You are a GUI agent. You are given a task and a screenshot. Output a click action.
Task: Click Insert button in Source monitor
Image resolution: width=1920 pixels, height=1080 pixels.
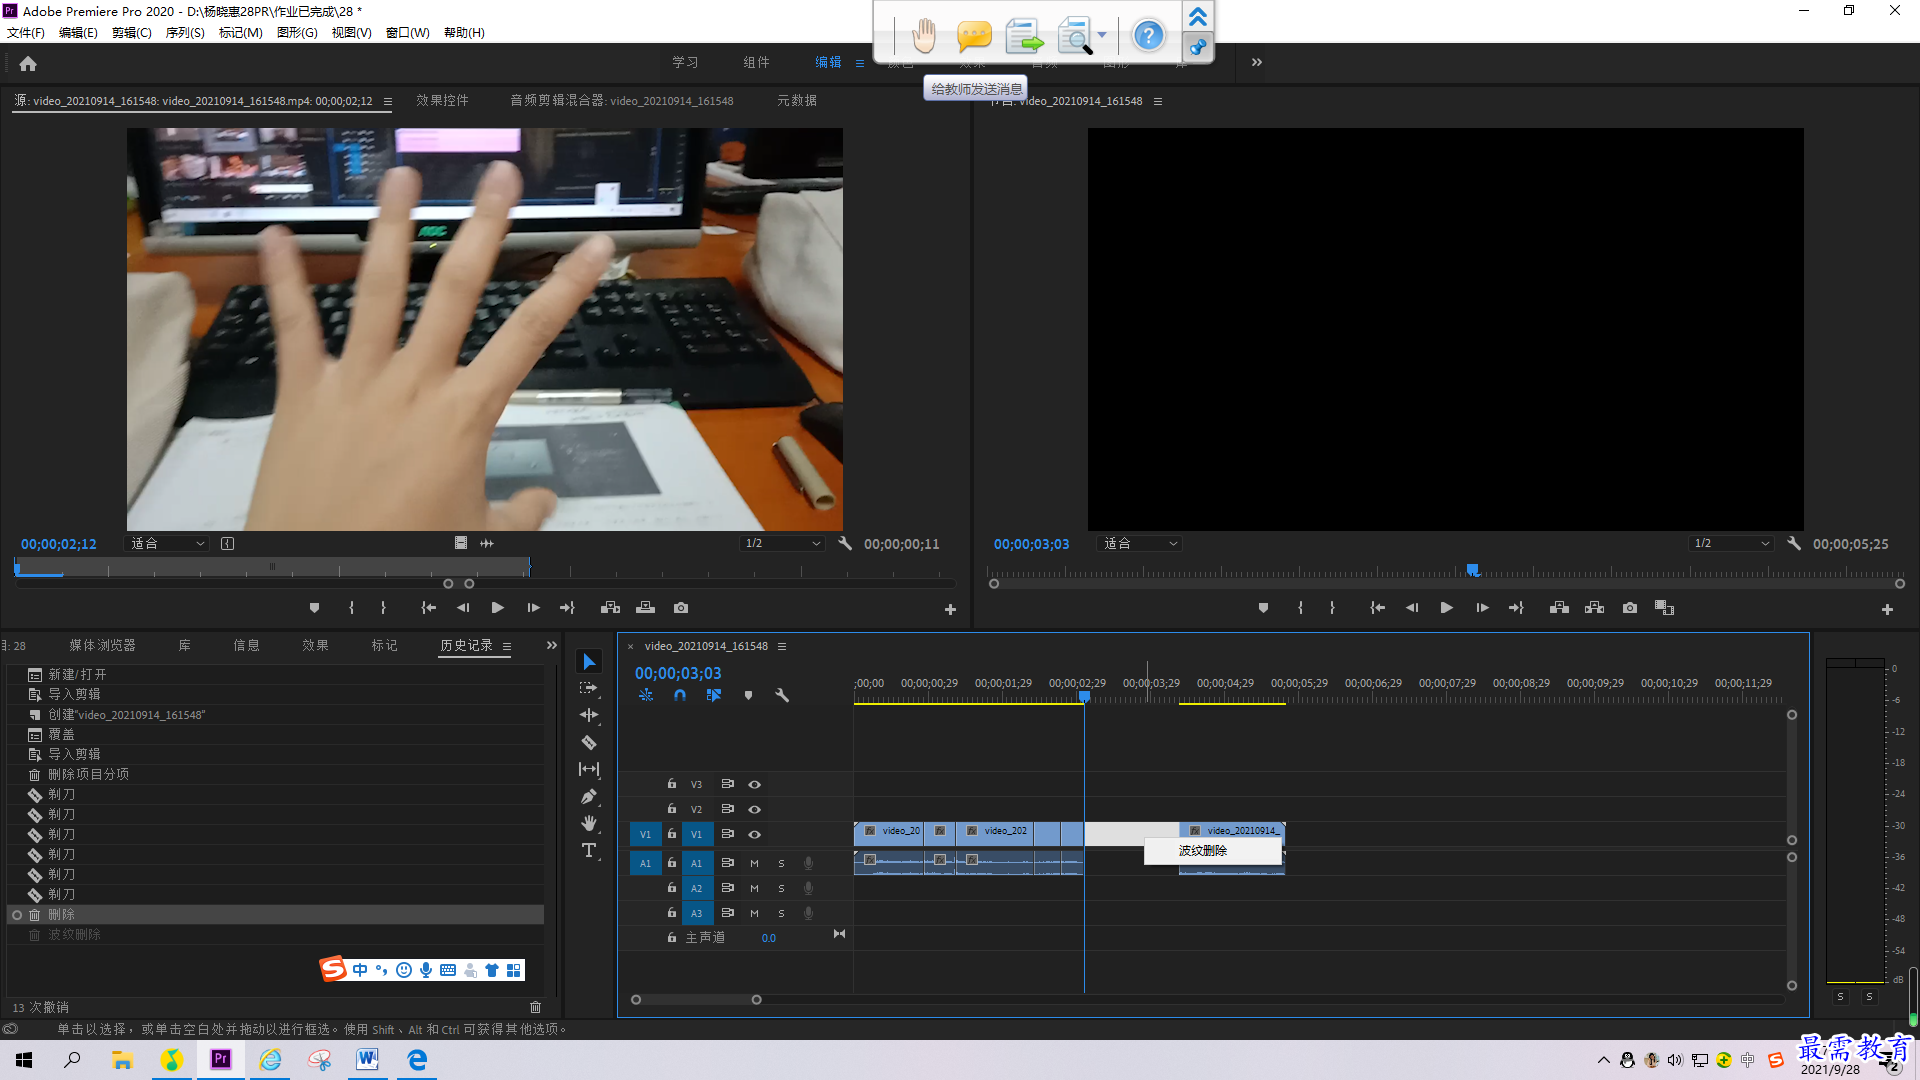(x=610, y=608)
